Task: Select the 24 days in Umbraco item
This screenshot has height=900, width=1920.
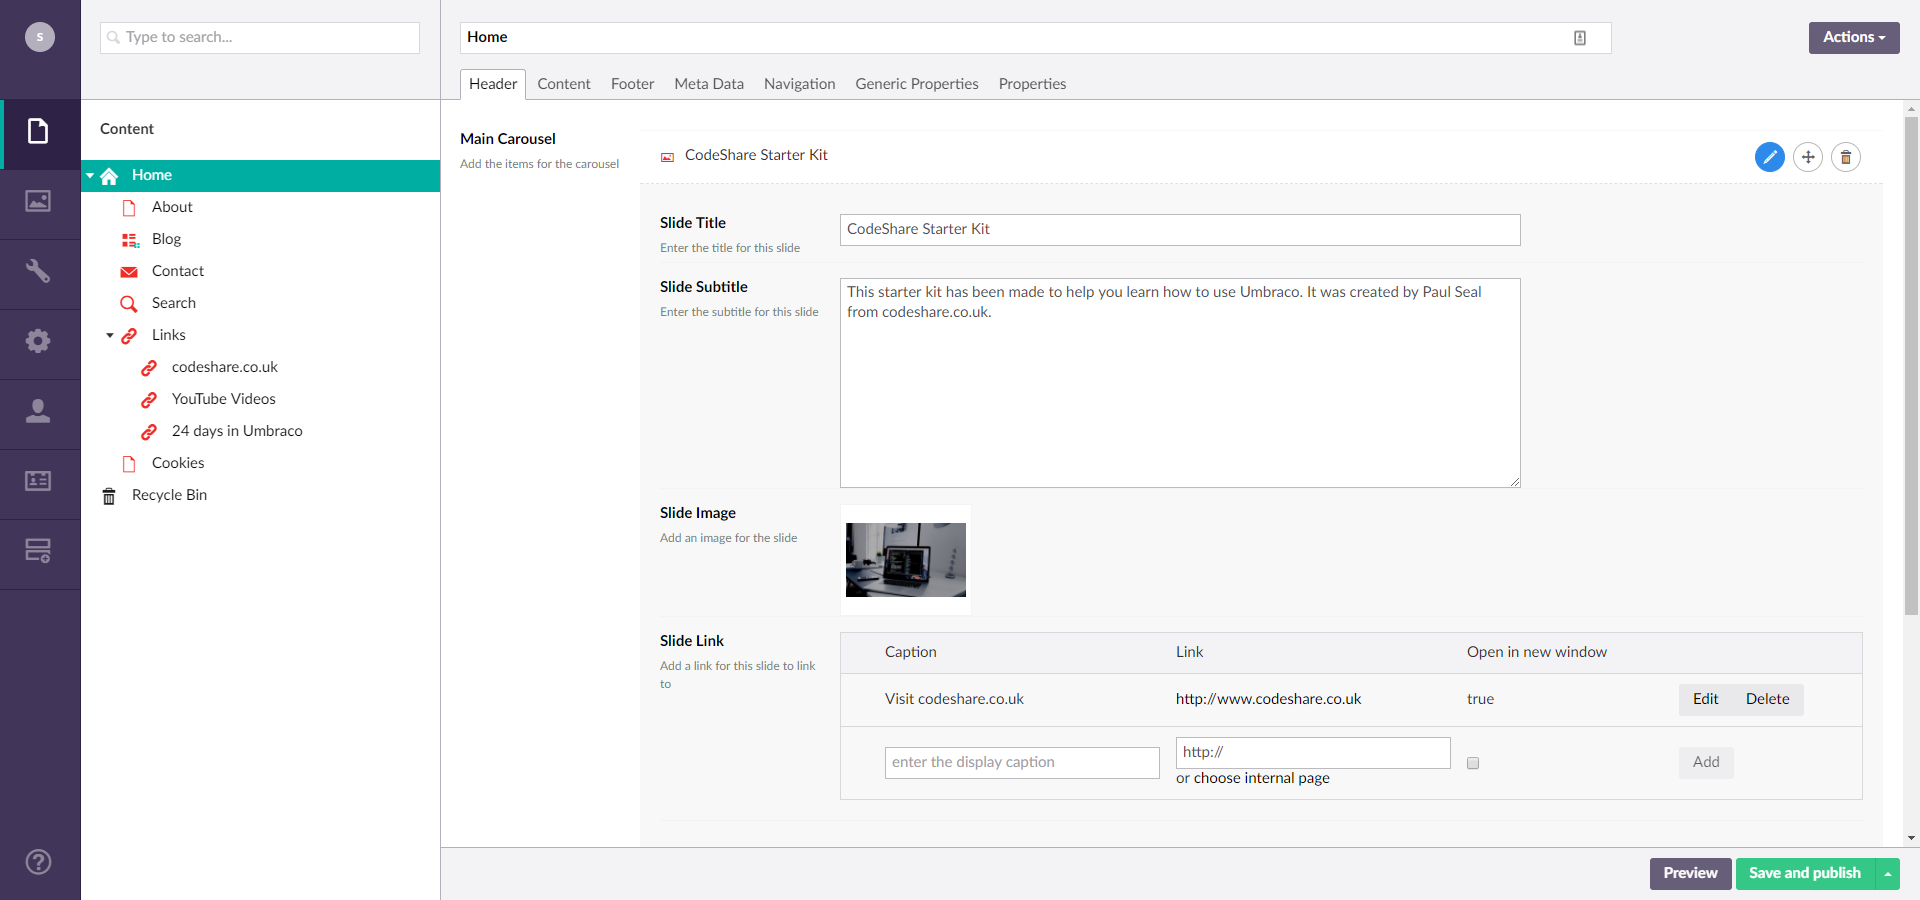Action: coord(237,432)
